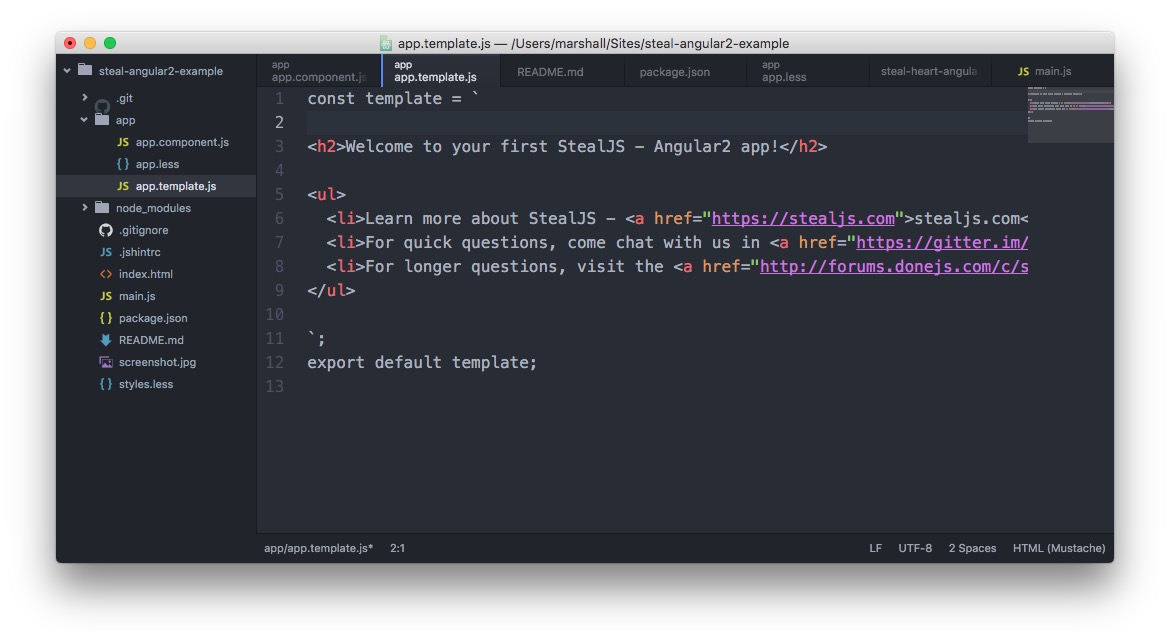This screenshot has width=1170, height=643.
Task: Change the LF line ending setting
Action: [x=875, y=548]
